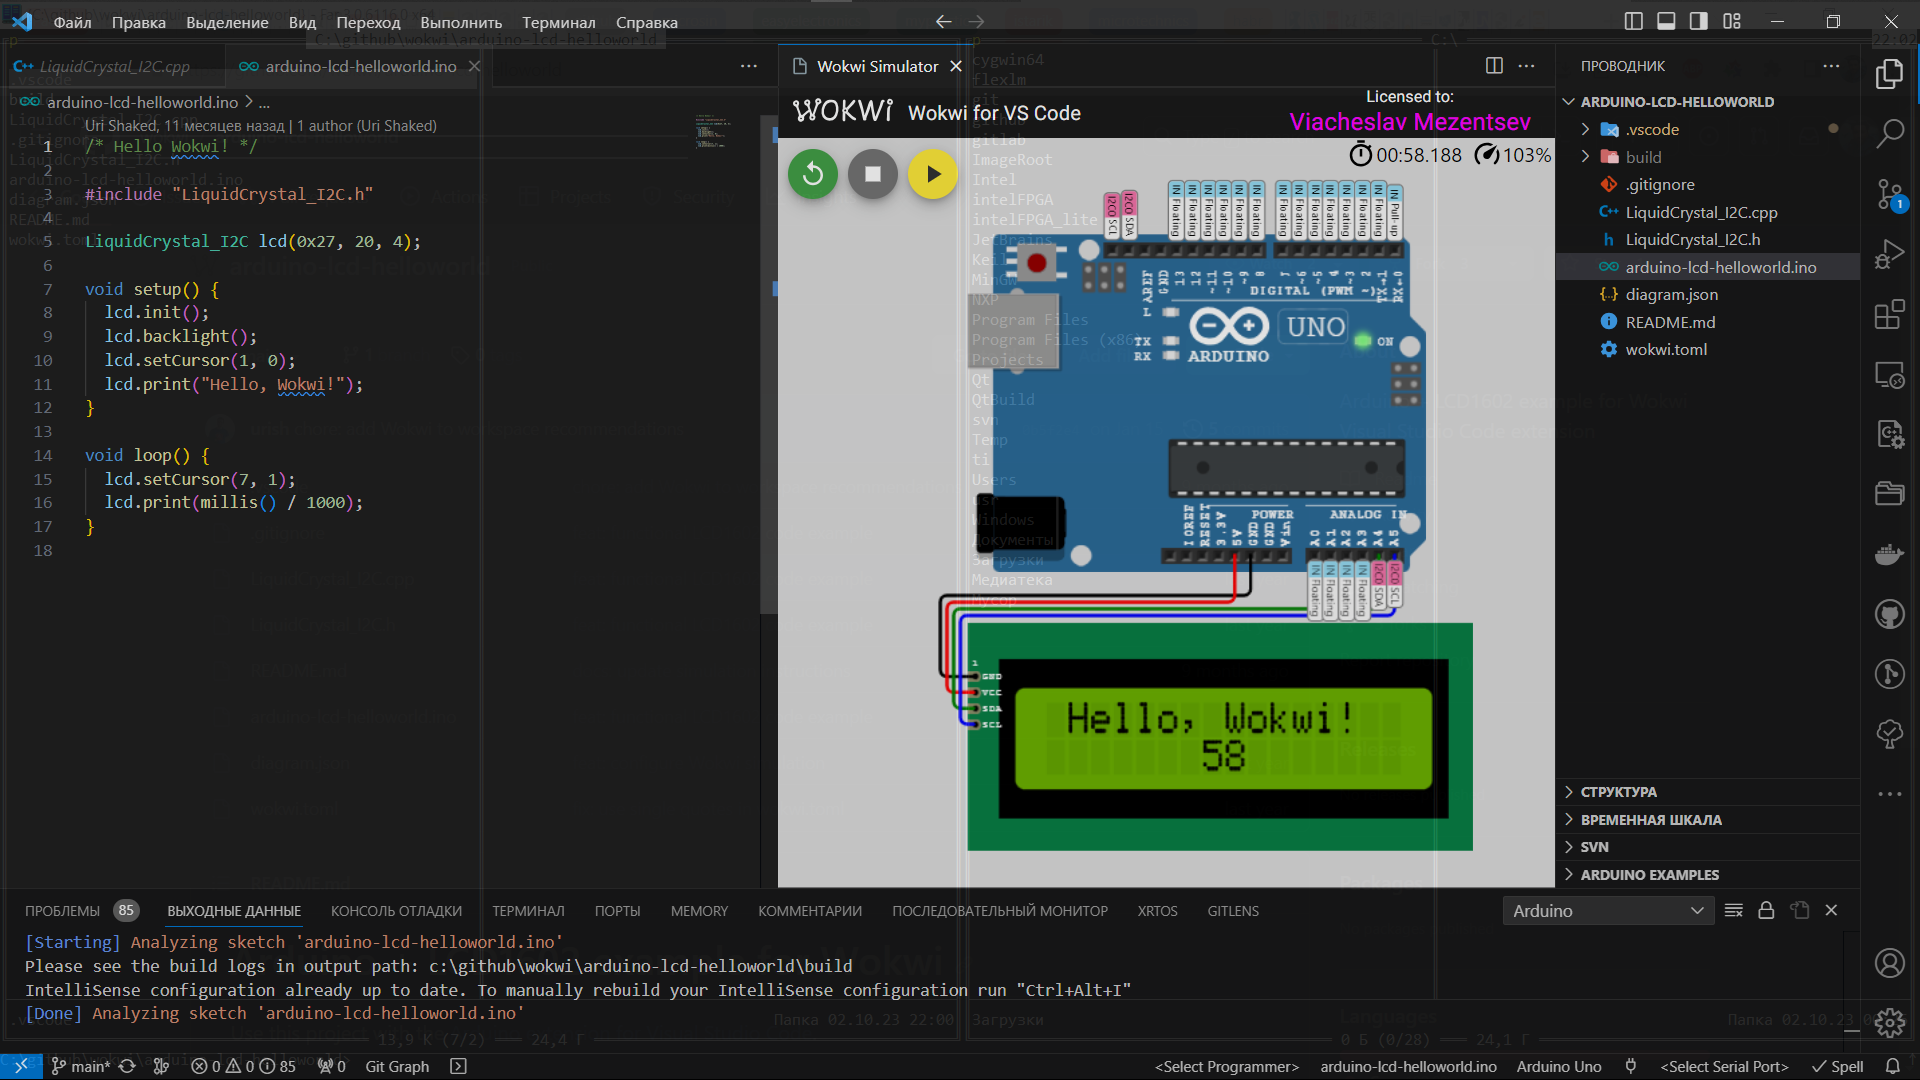Open the GitHub view icon
Image resolution: width=1920 pixels, height=1080 pixels.
[1889, 614]
